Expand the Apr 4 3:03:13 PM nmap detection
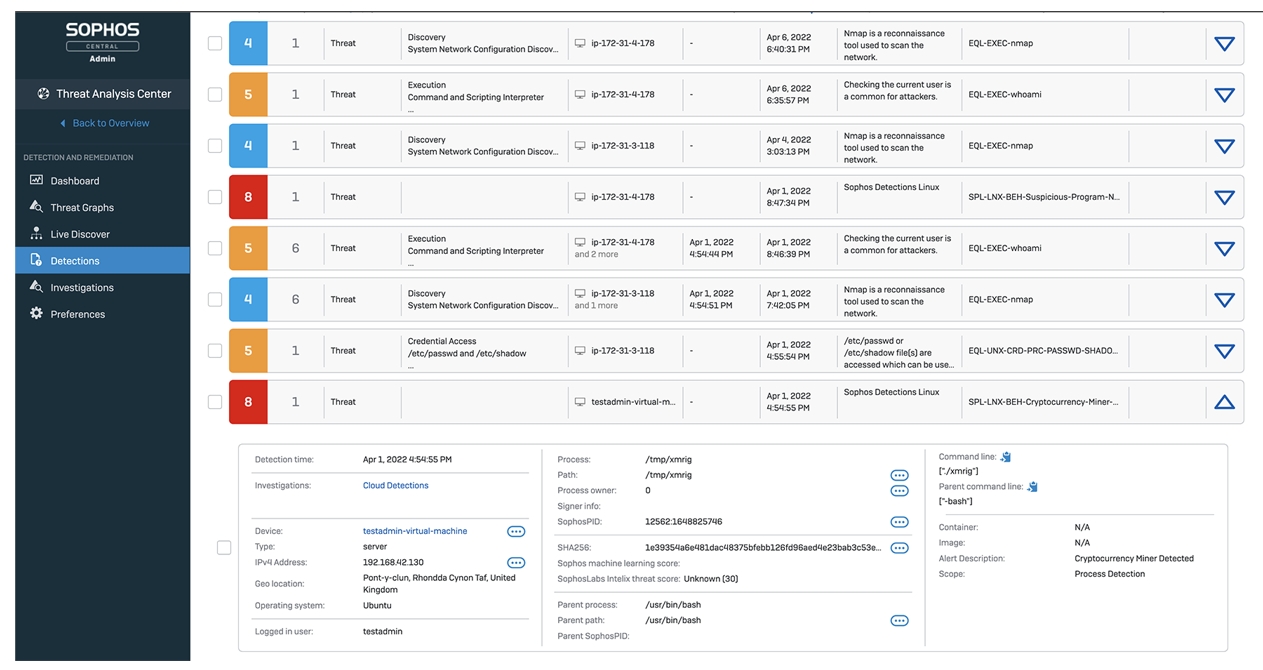1263x670 pixels. [x=1224, y=146]
